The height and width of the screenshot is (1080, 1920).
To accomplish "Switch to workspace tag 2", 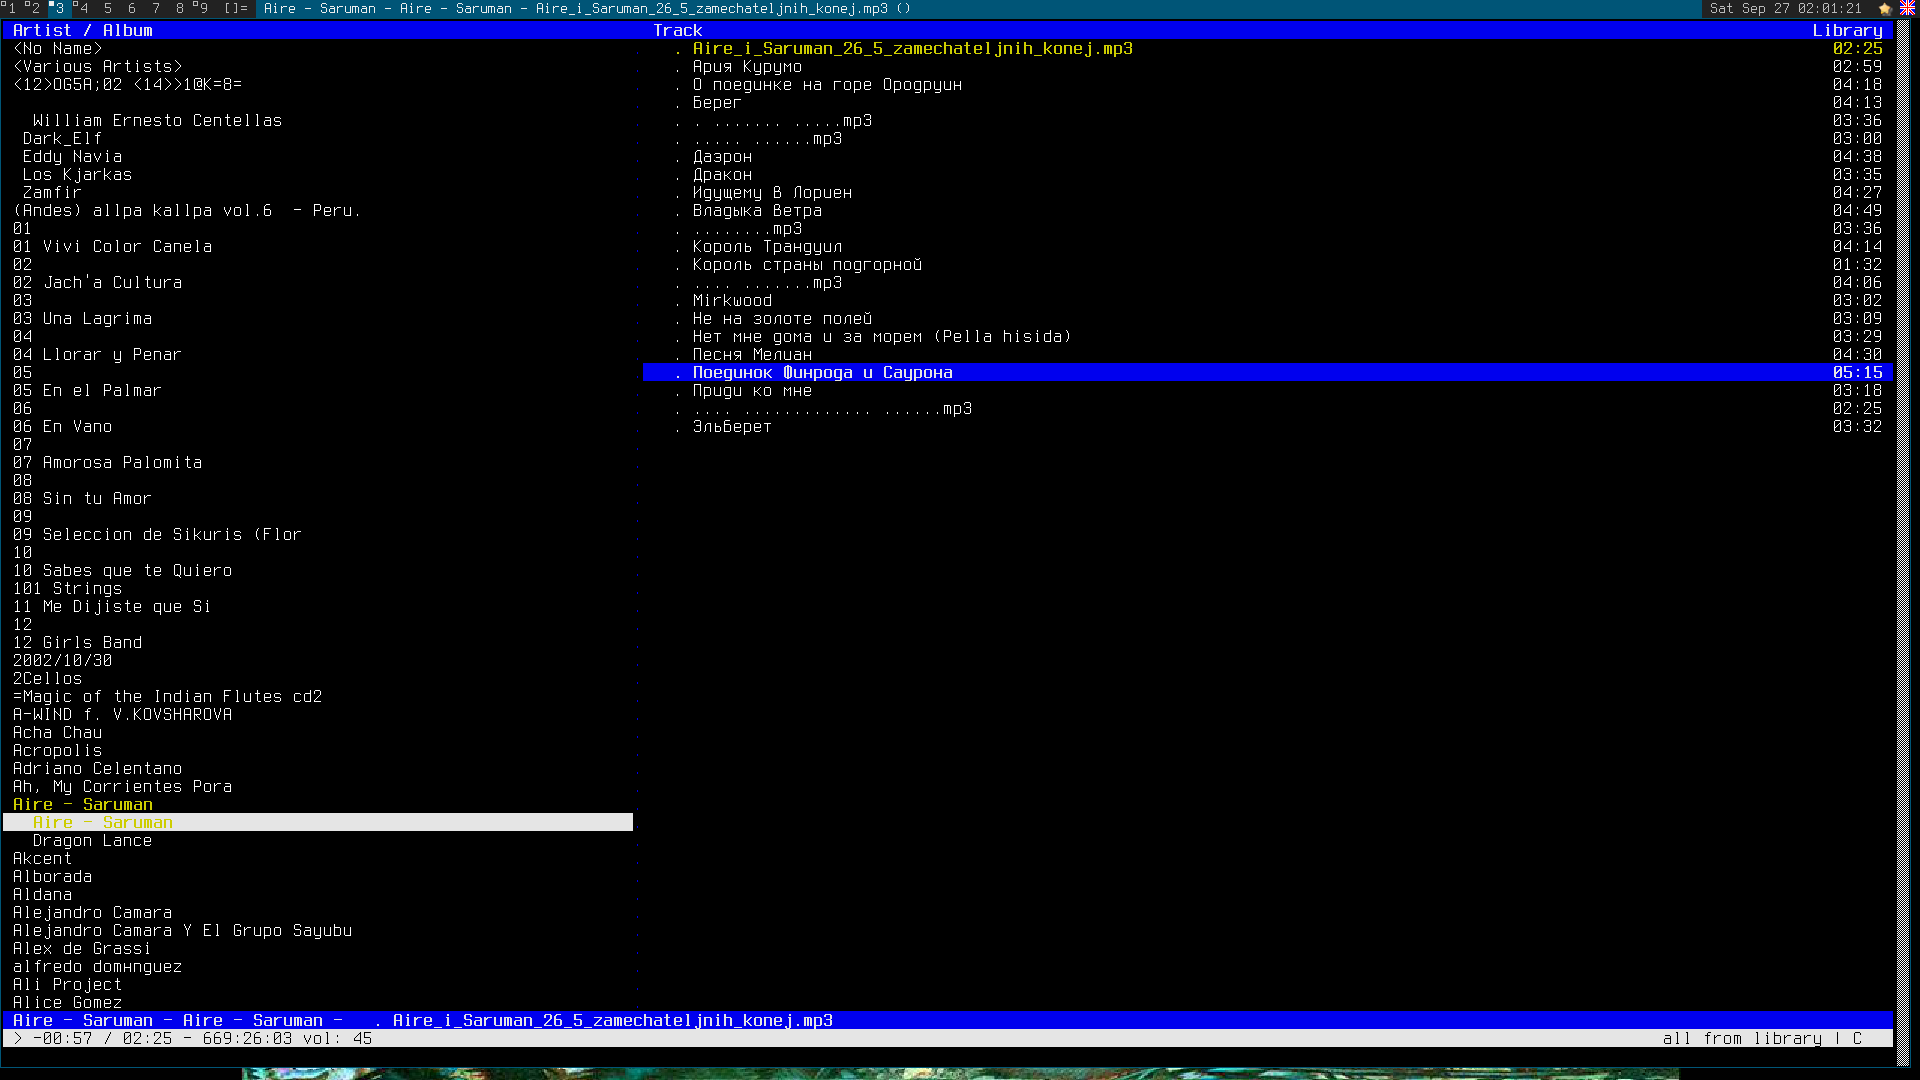I will 34,8.
